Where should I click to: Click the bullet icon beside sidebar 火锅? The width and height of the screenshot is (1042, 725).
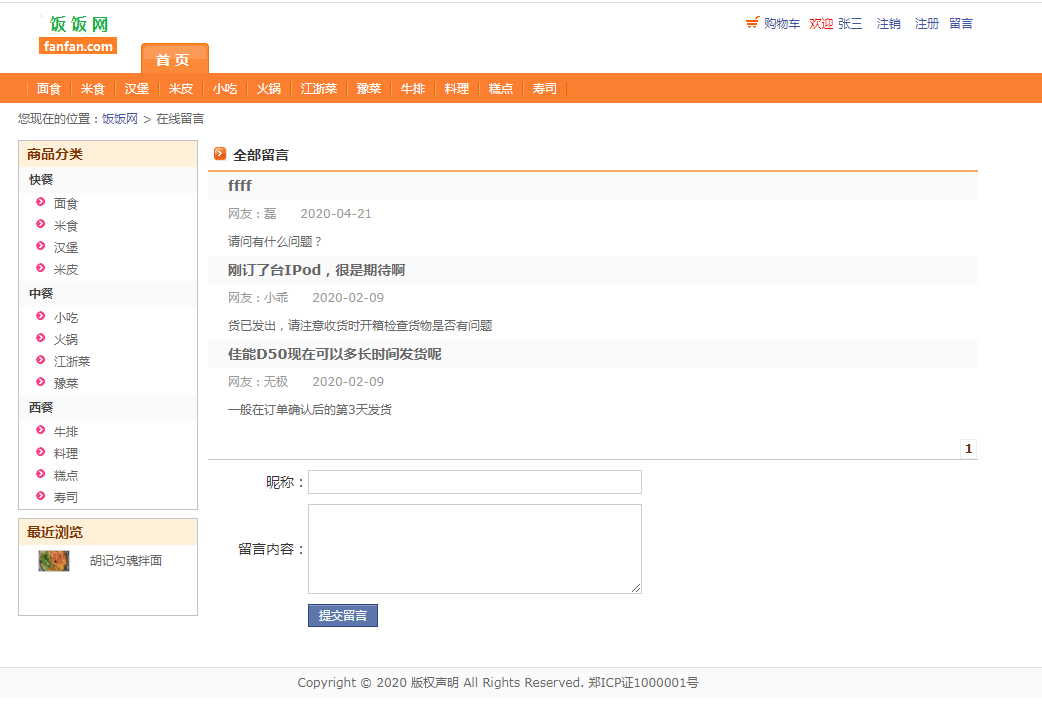41,338
